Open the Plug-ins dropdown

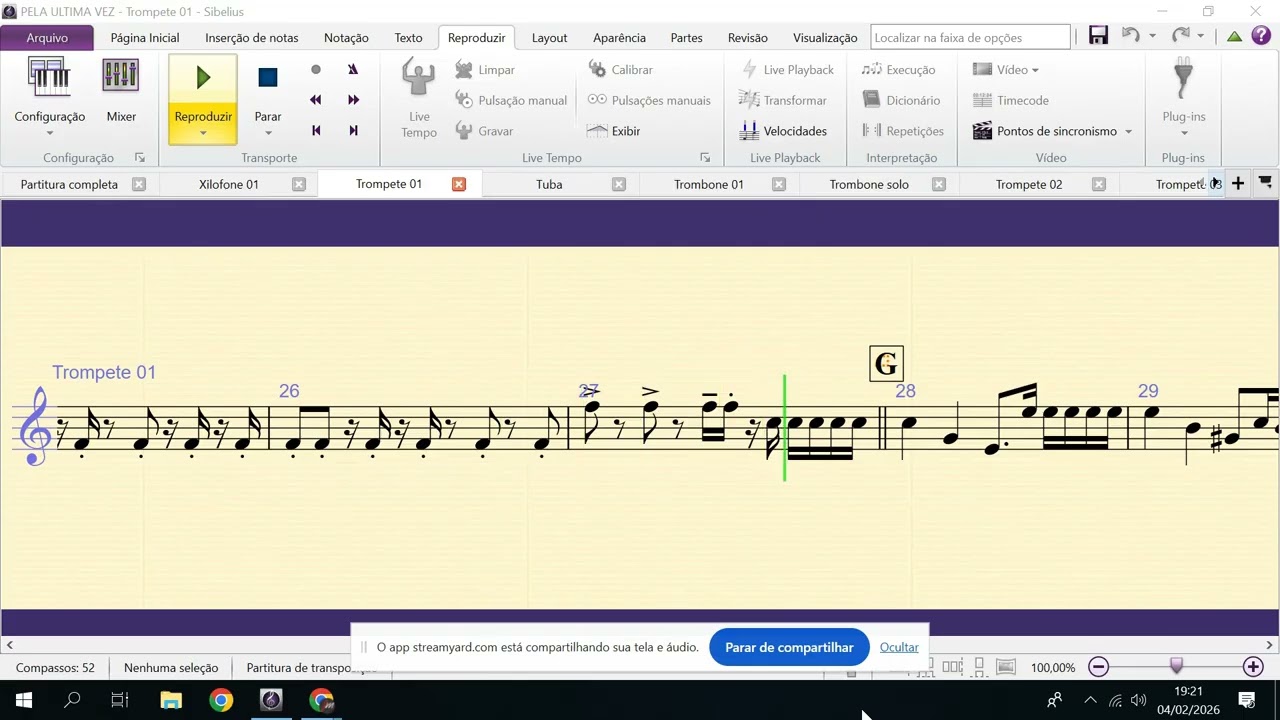point(1184,98)
